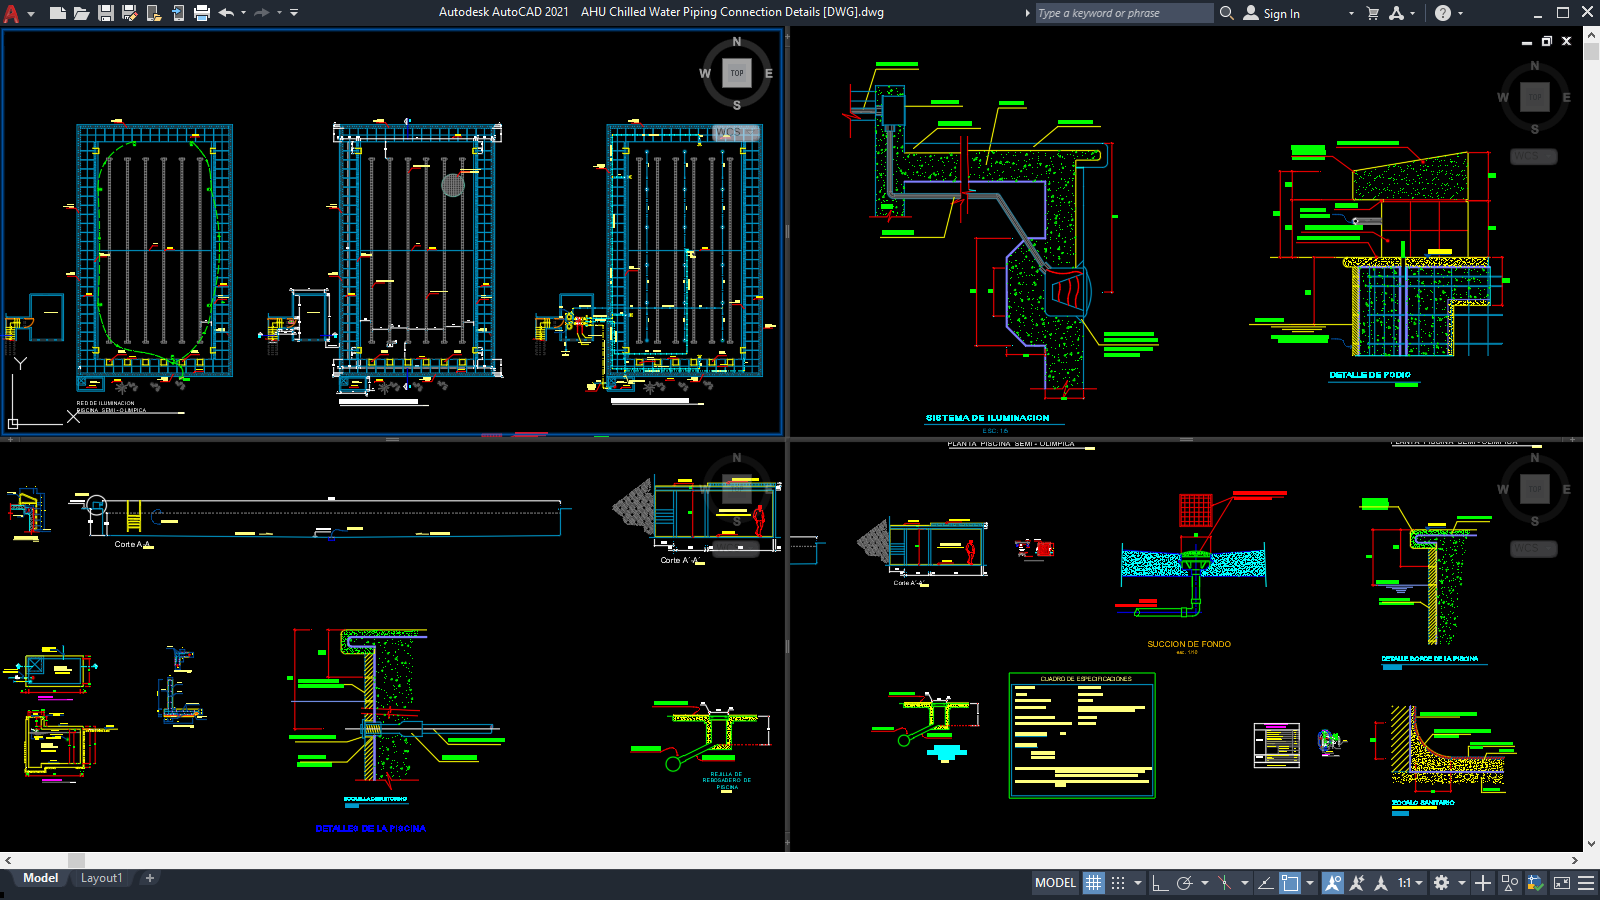Click the Sign In link

pos(1280,13)
